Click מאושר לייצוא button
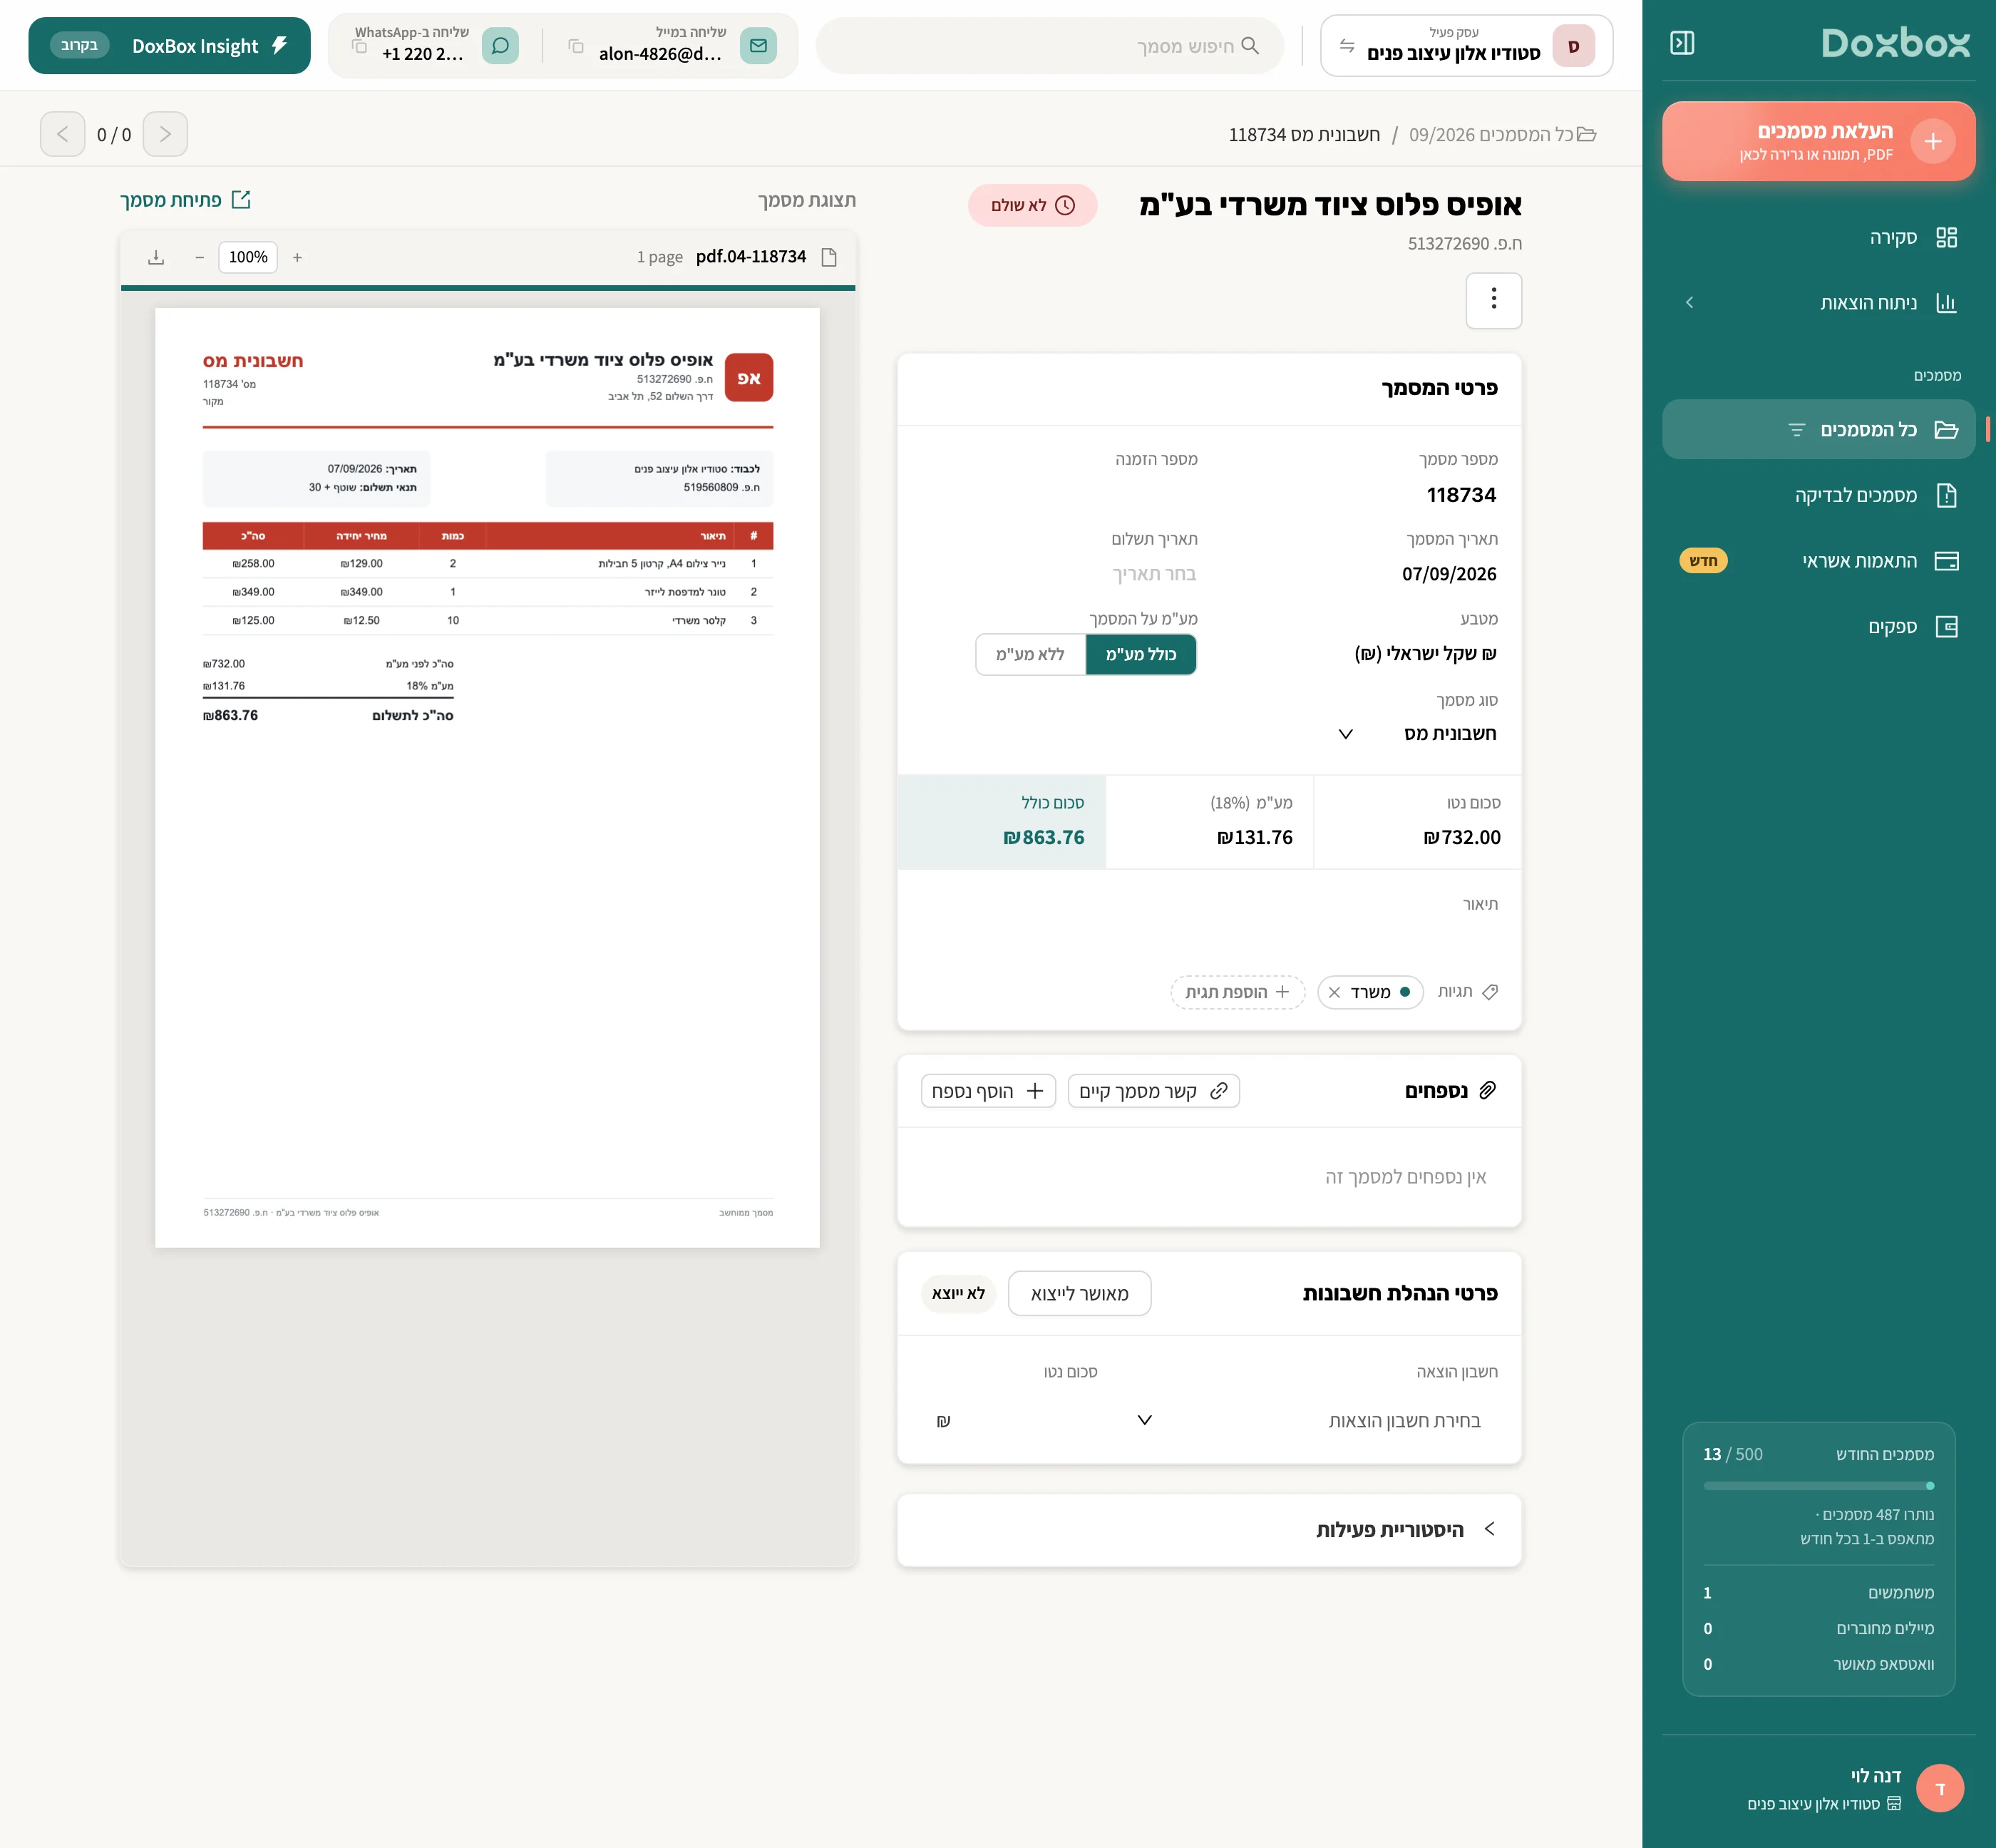 [x=1079, y=1293]
